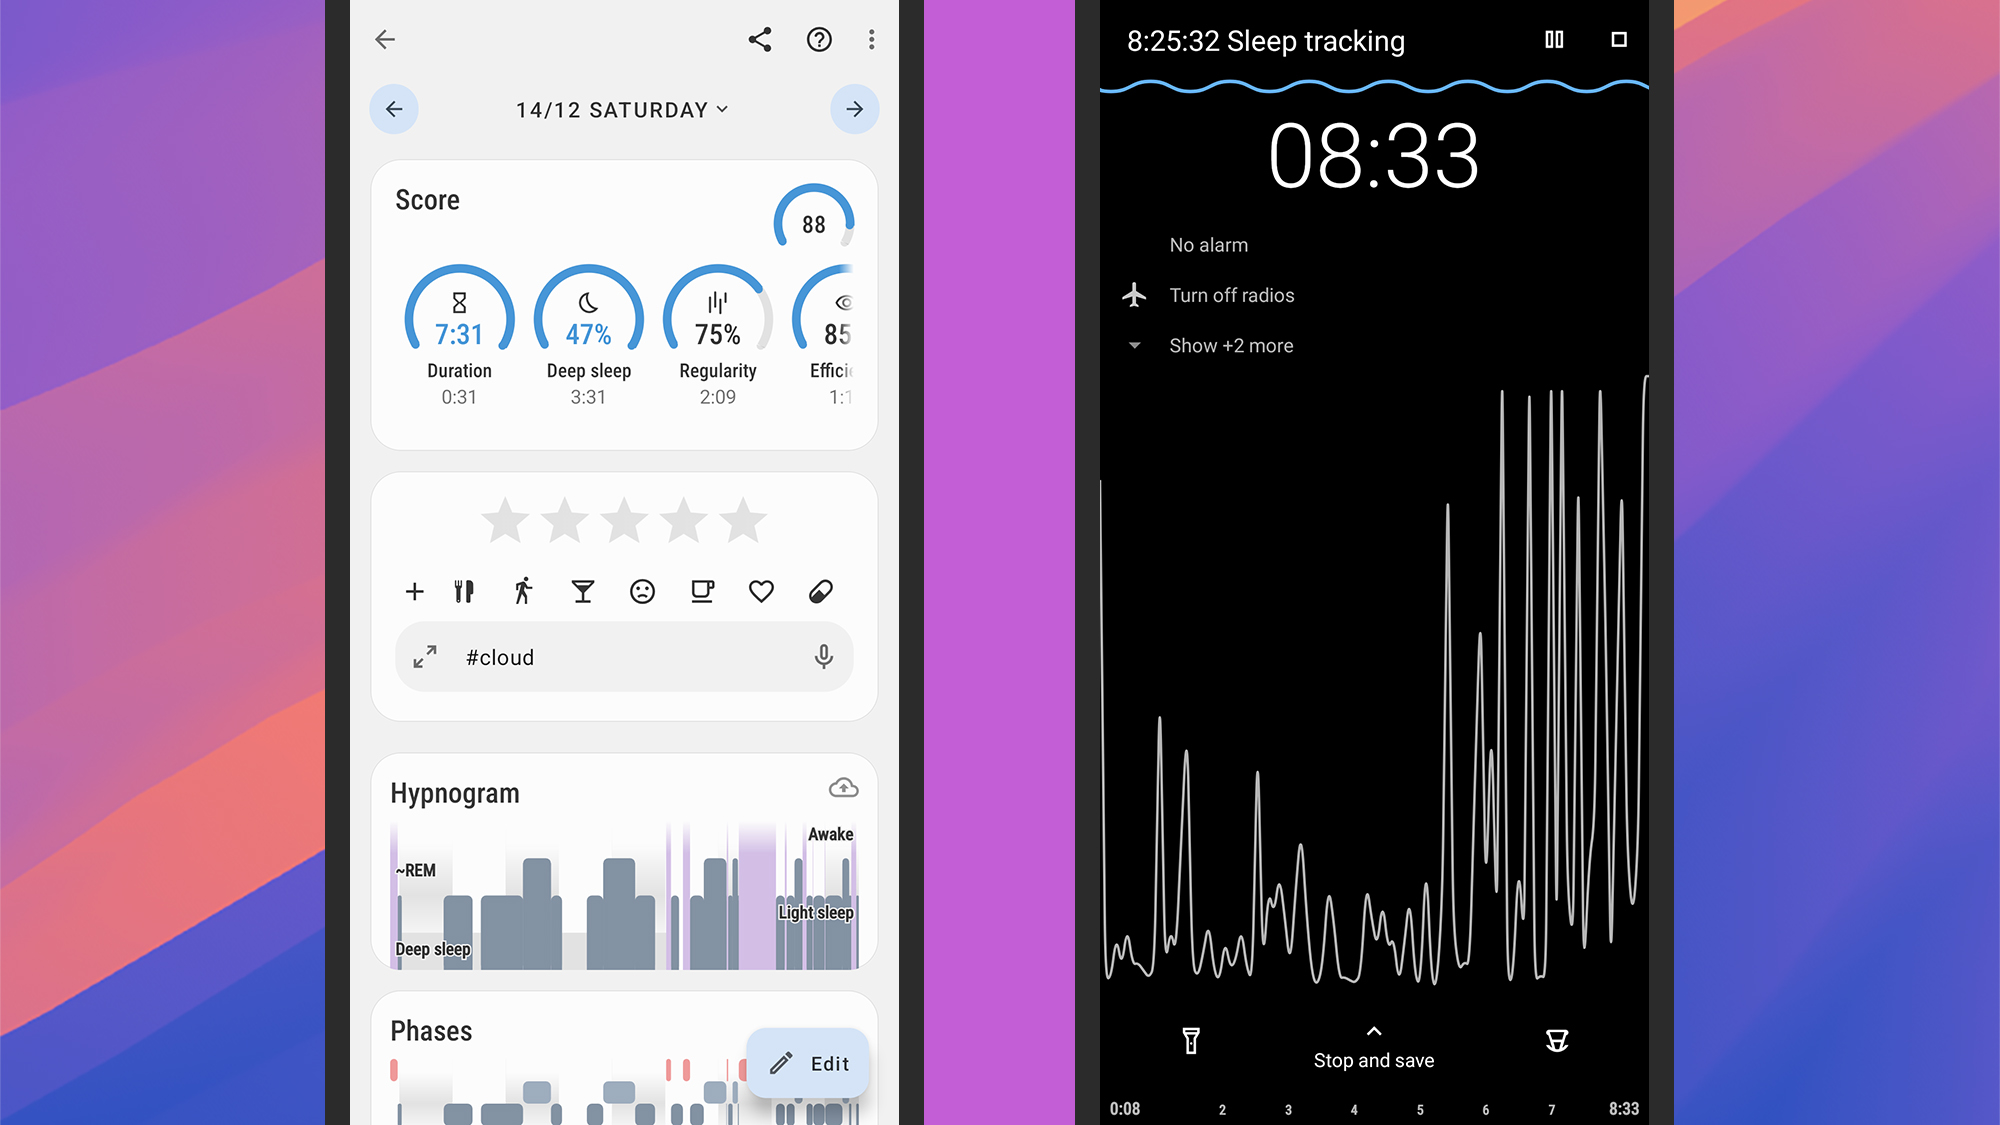
Task: Tap the medication/pill tracking icon
Action: [819, 591]
